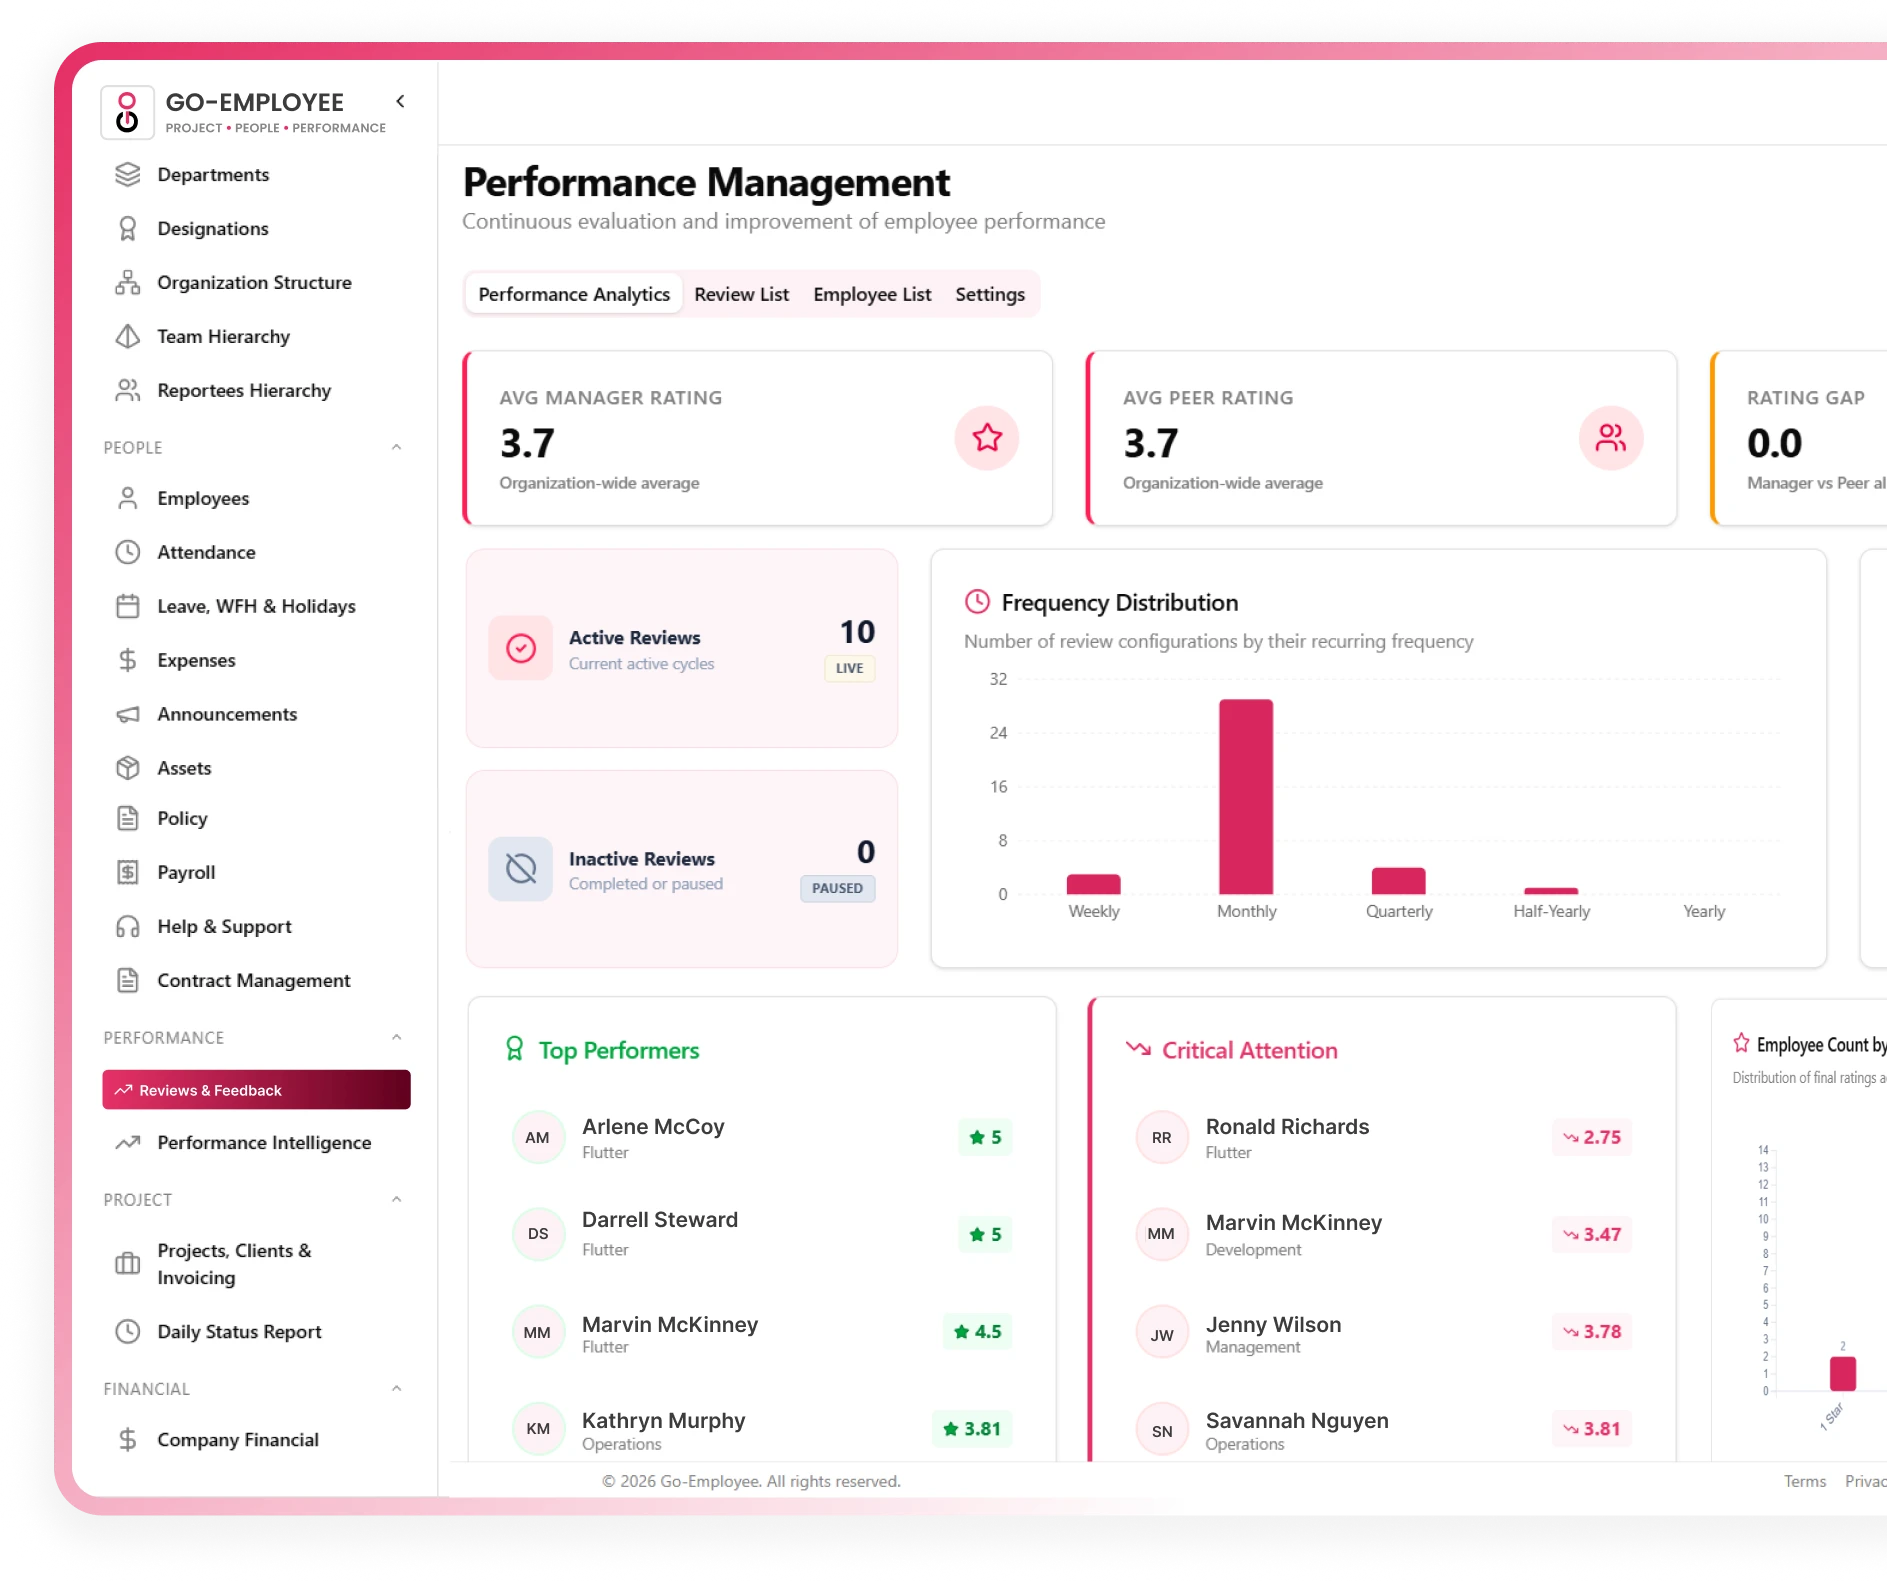
Task: Open the Employee List tab
Action: (872, 294)
